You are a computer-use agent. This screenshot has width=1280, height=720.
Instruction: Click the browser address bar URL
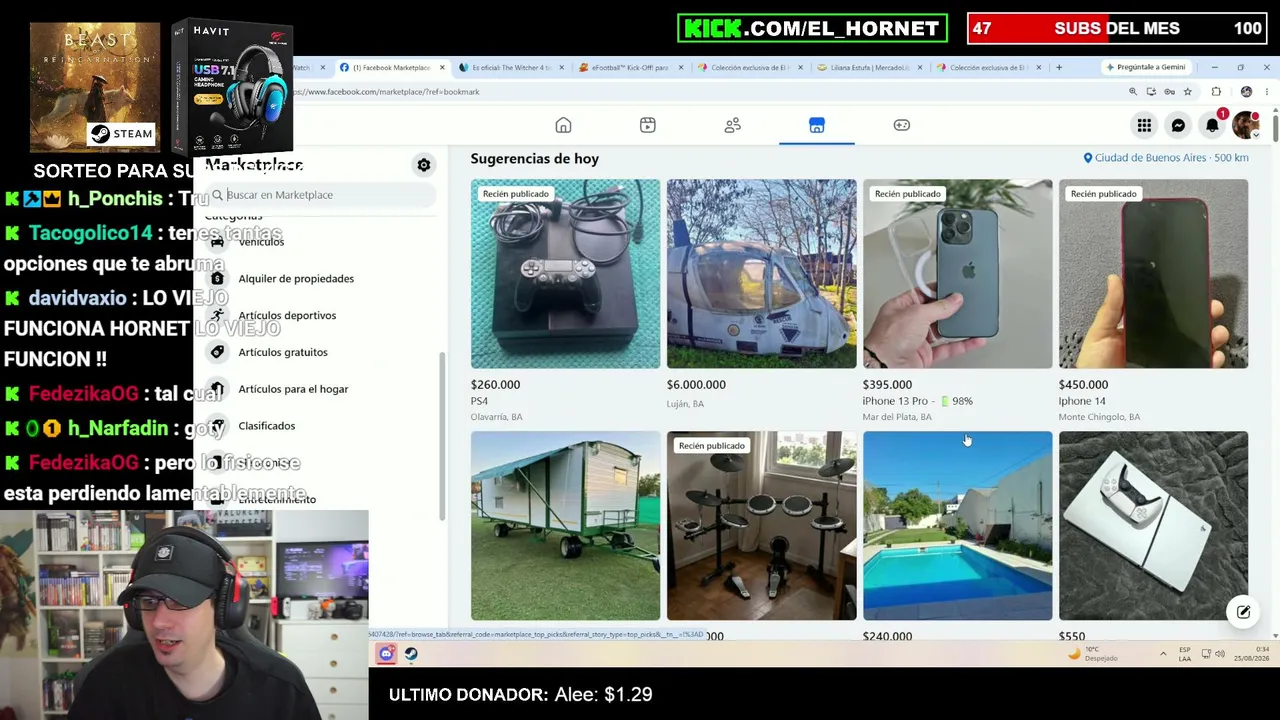pyautogui.click(x=387, y=92)
